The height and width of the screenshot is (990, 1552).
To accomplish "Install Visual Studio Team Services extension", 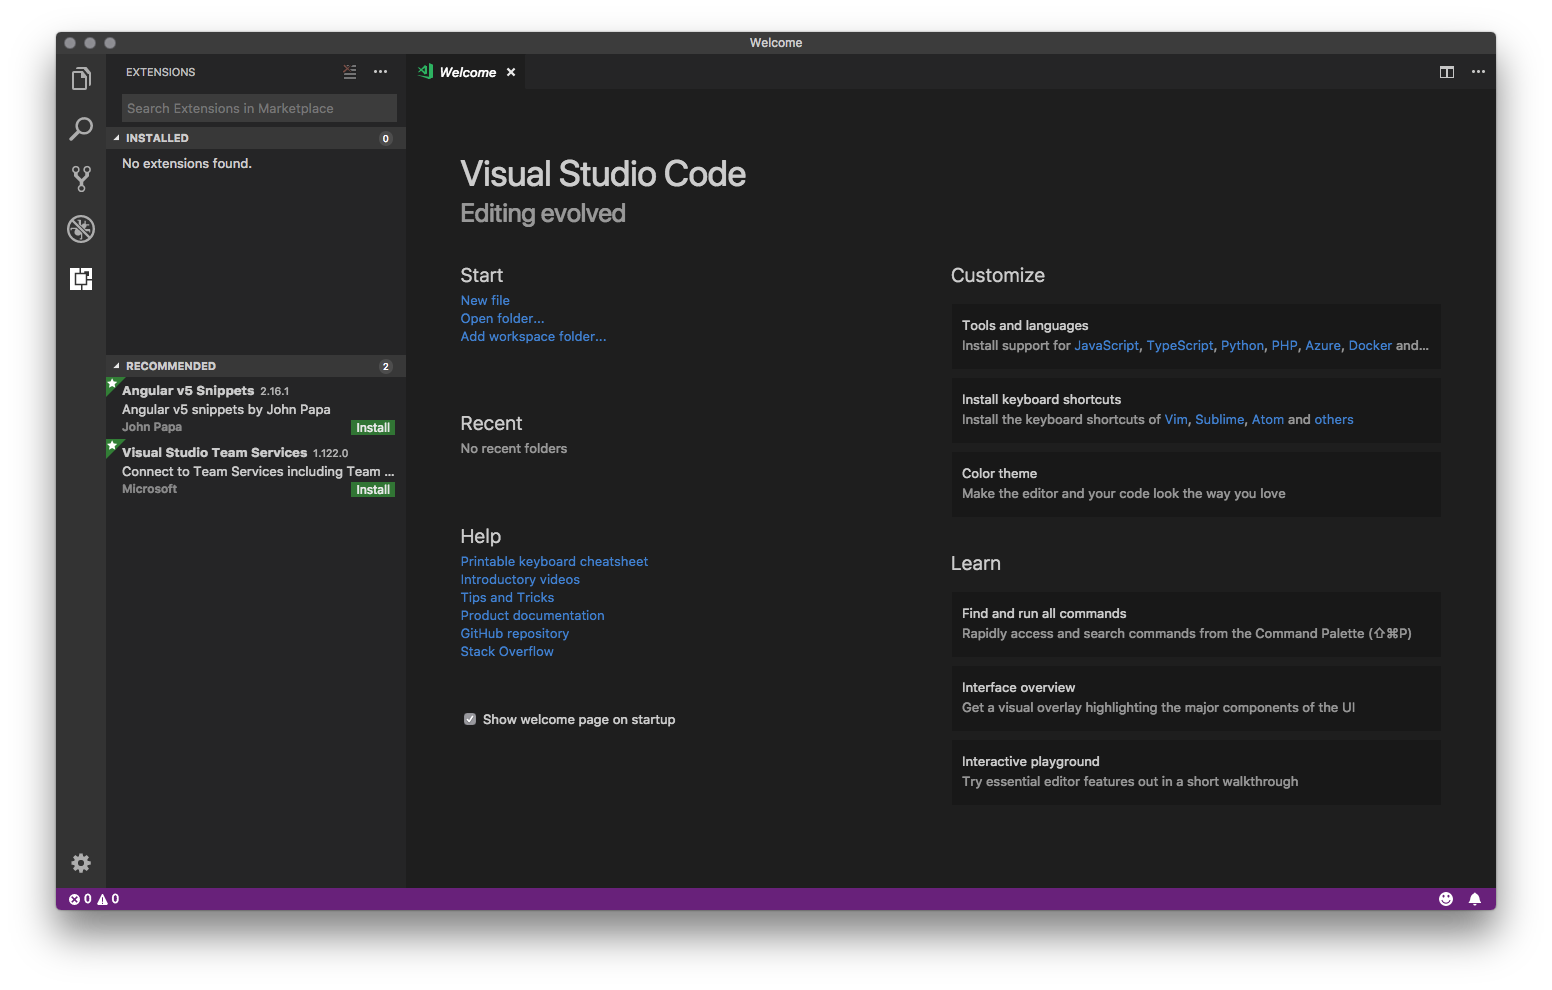I will coord(372,489).
